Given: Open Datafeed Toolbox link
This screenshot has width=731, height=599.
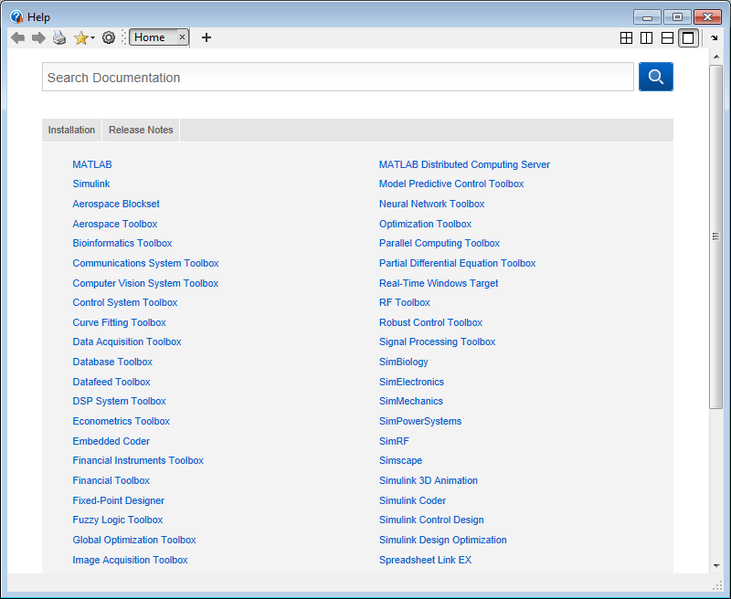Looking at the screenshot, I should coord(111,382).
